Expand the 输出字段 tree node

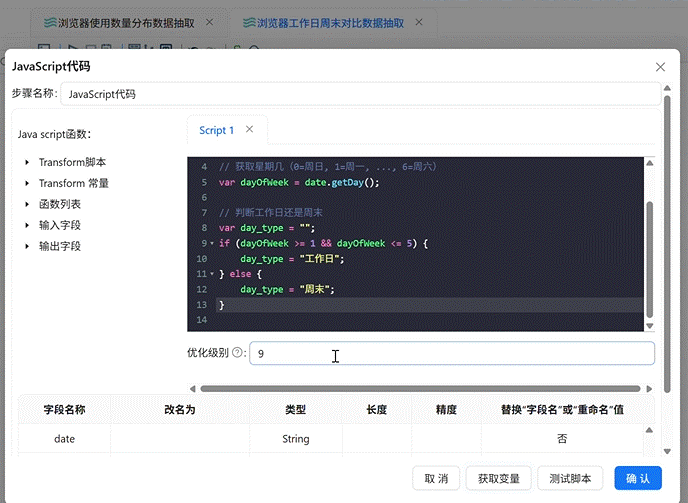coord(27,246)
